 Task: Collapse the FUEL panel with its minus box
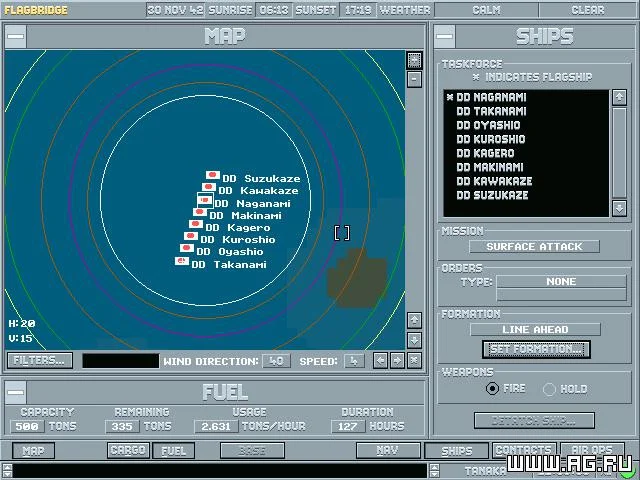tap(16, 392)
